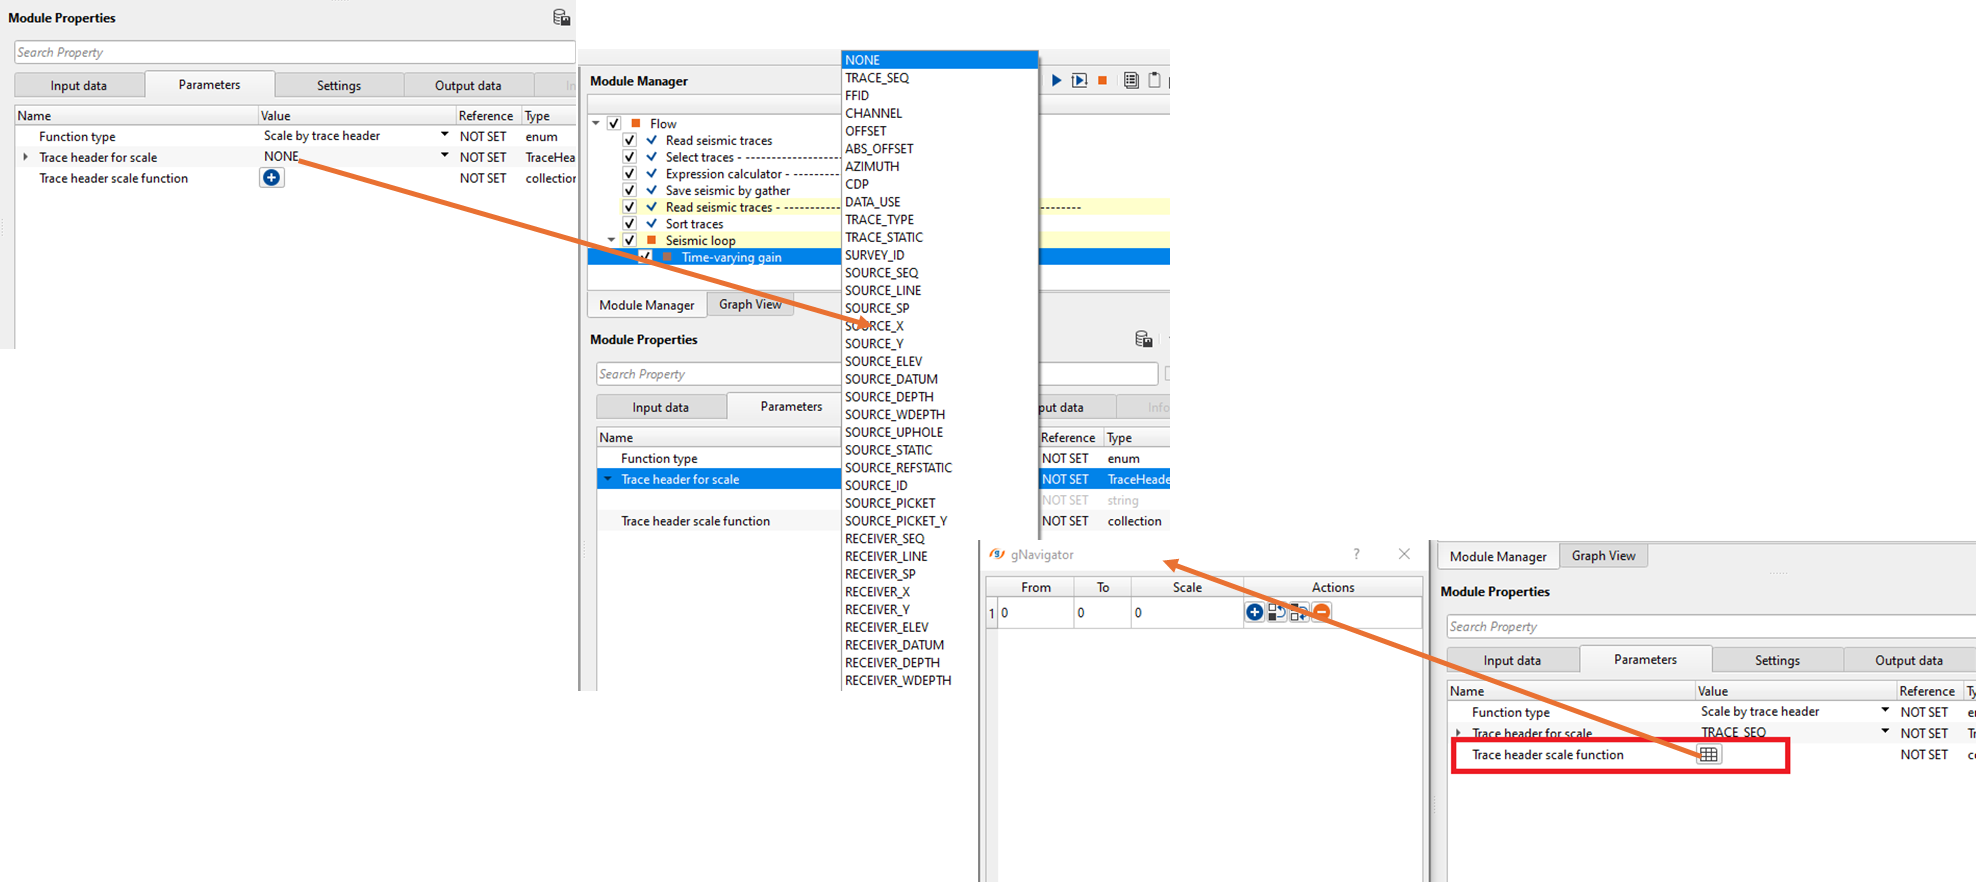
Task: Close the gNavigator dialog
Action: (1404, 554)
